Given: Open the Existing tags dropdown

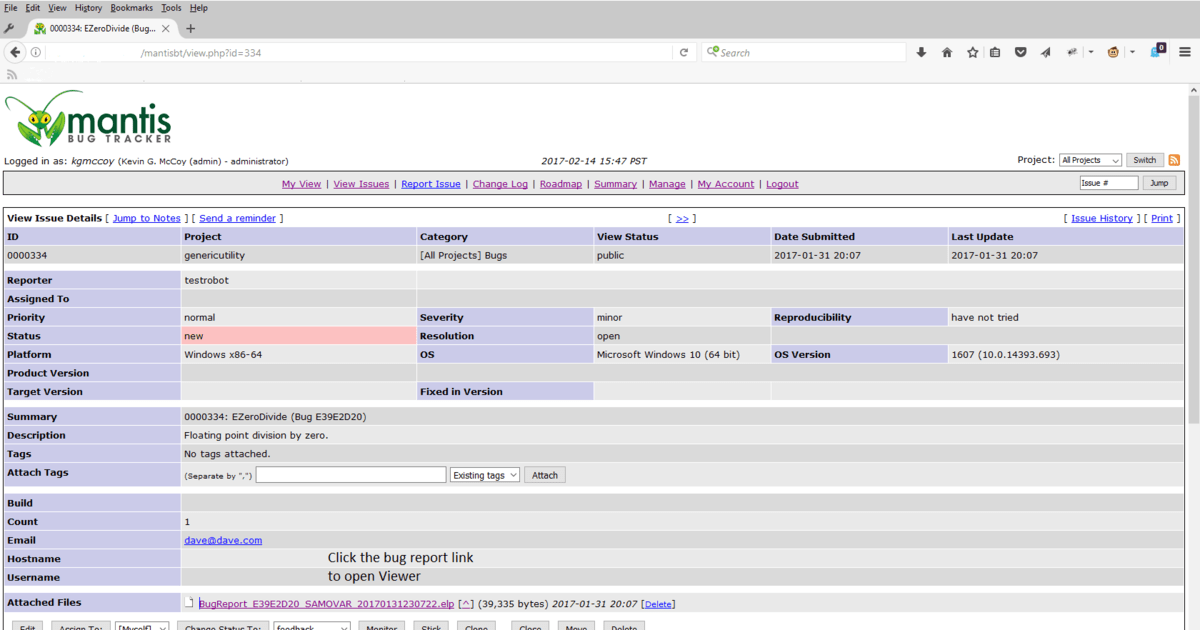Looking at the screenshot, I should click(x=485, y=474).
